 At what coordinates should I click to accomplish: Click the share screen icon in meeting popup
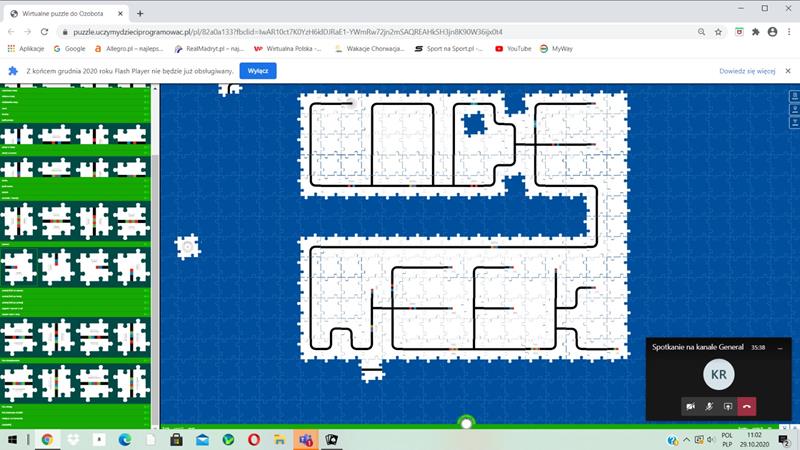[x=728, y=406]
